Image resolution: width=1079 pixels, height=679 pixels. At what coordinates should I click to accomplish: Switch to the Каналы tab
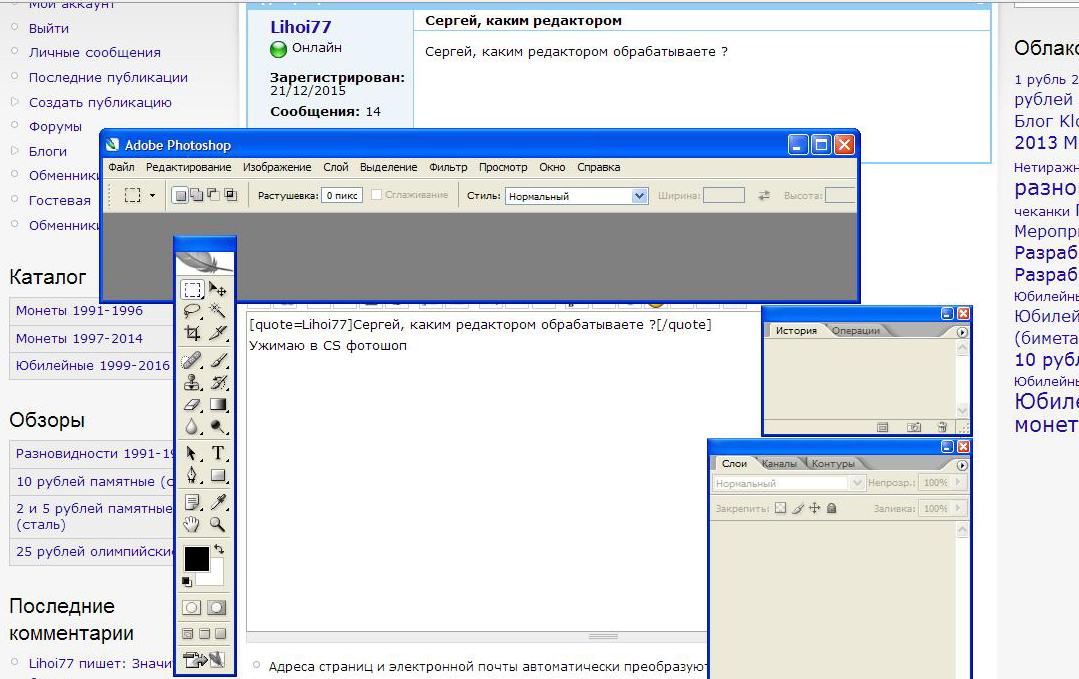click(x=779, y=464)
